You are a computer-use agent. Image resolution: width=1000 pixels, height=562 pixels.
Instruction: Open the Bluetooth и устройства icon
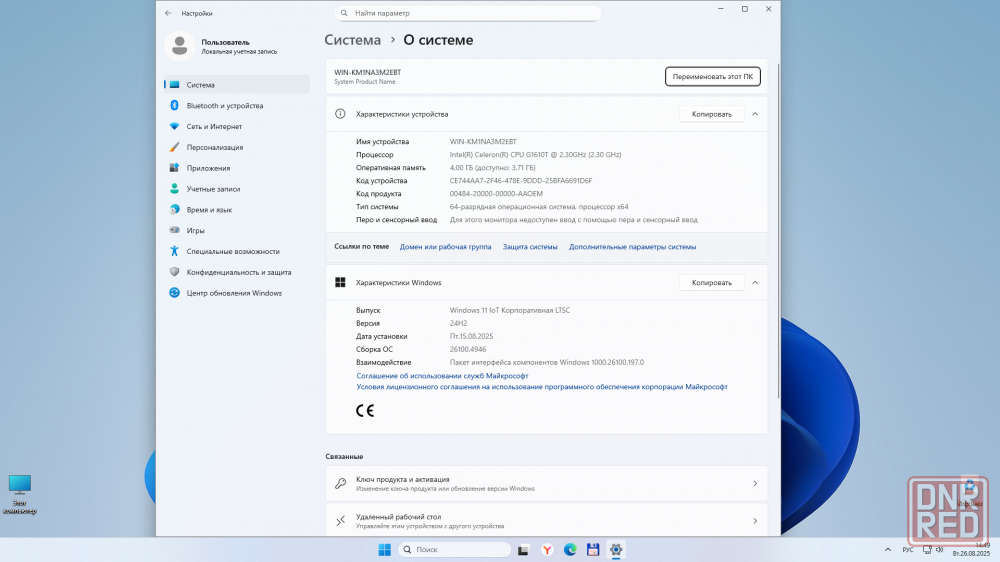pyautogui.click(x=174, y=105)
